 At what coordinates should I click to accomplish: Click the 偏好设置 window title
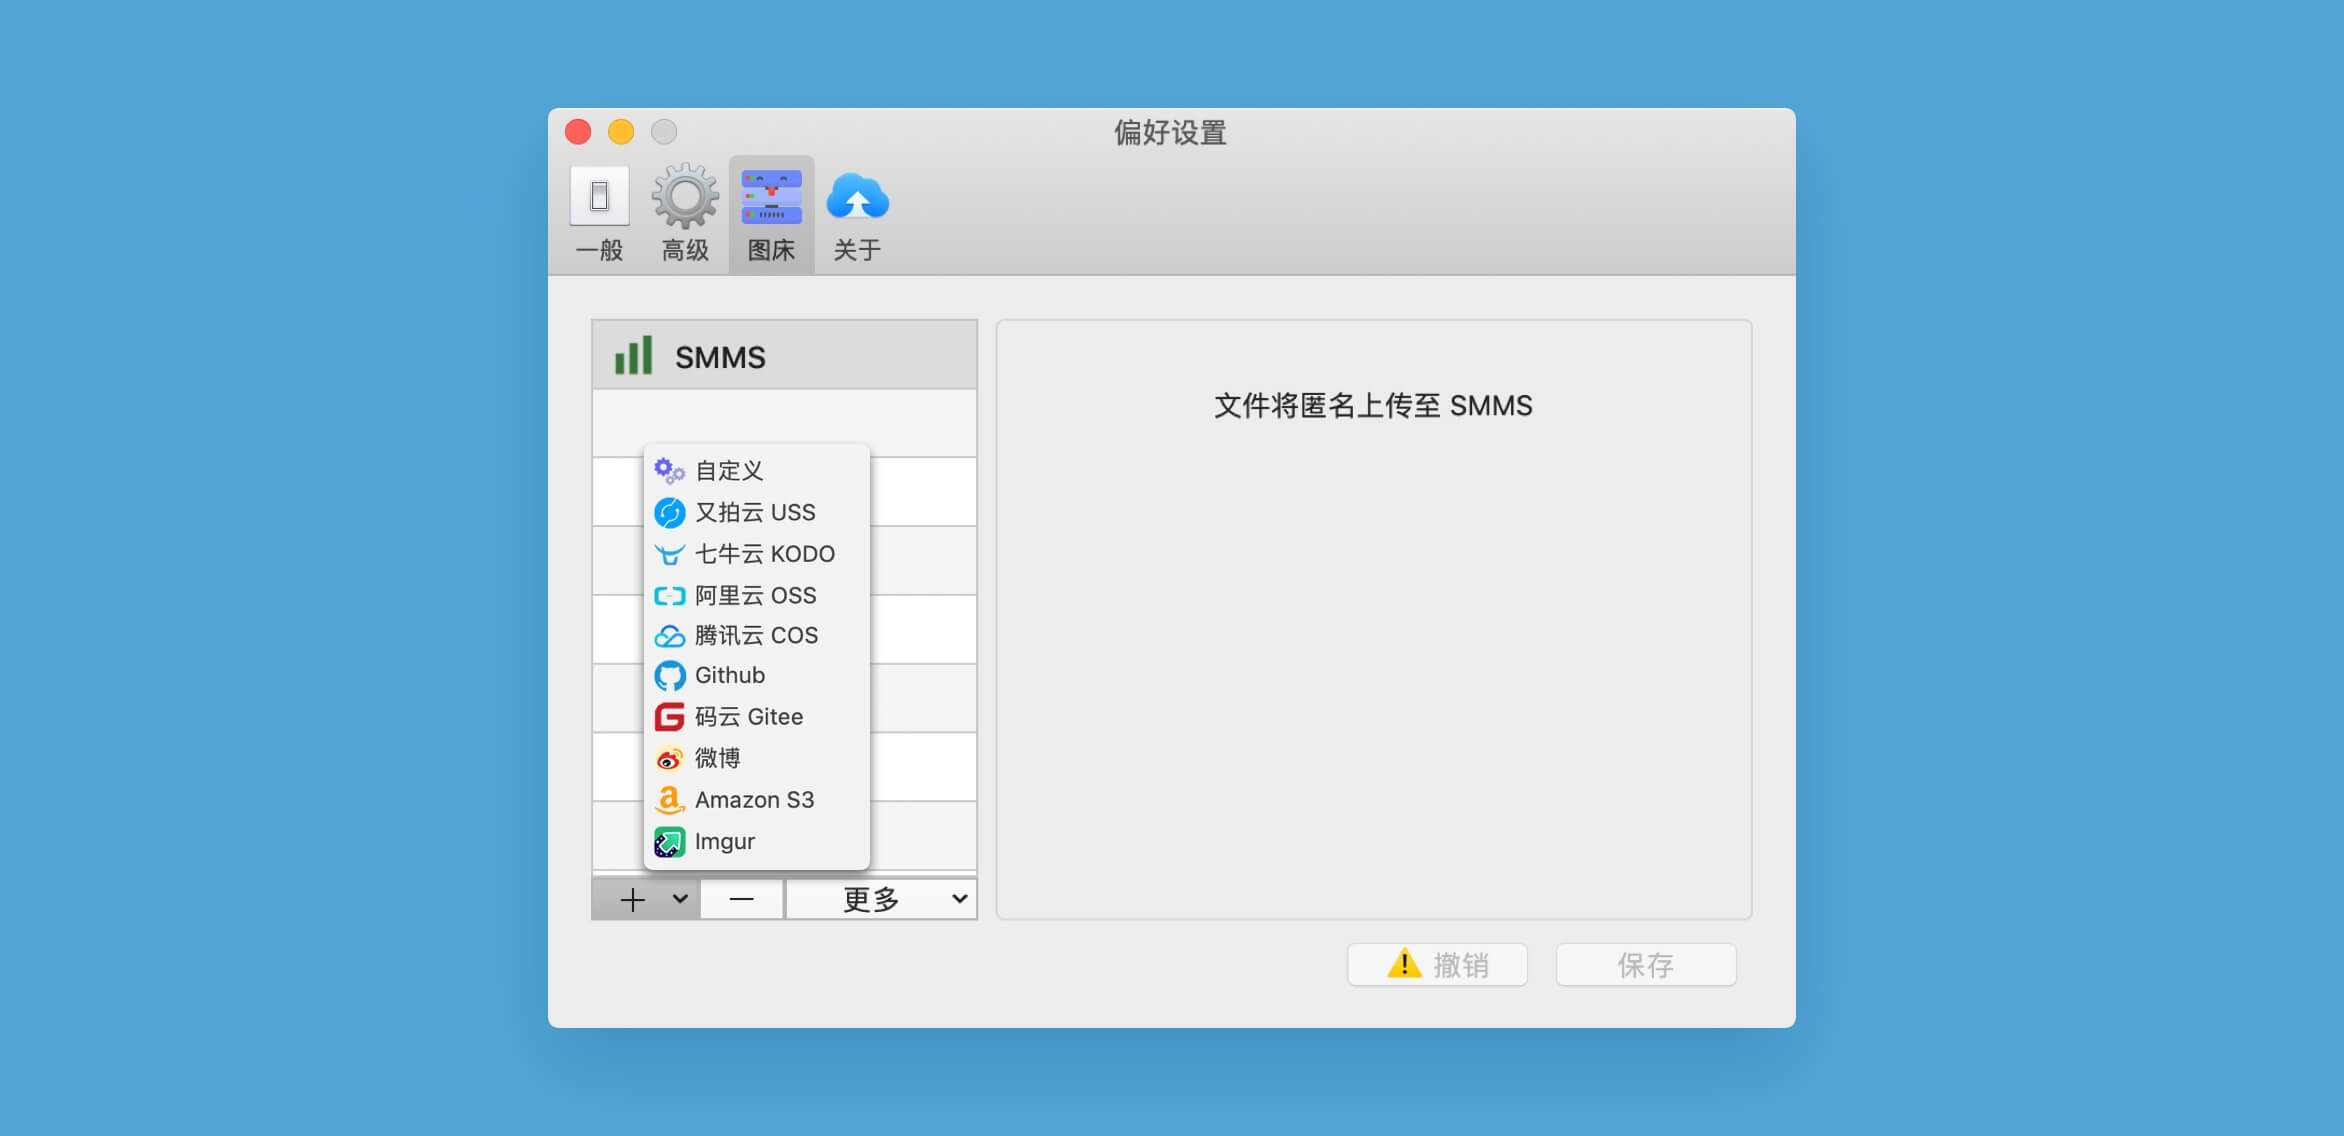pos(1171,132)
